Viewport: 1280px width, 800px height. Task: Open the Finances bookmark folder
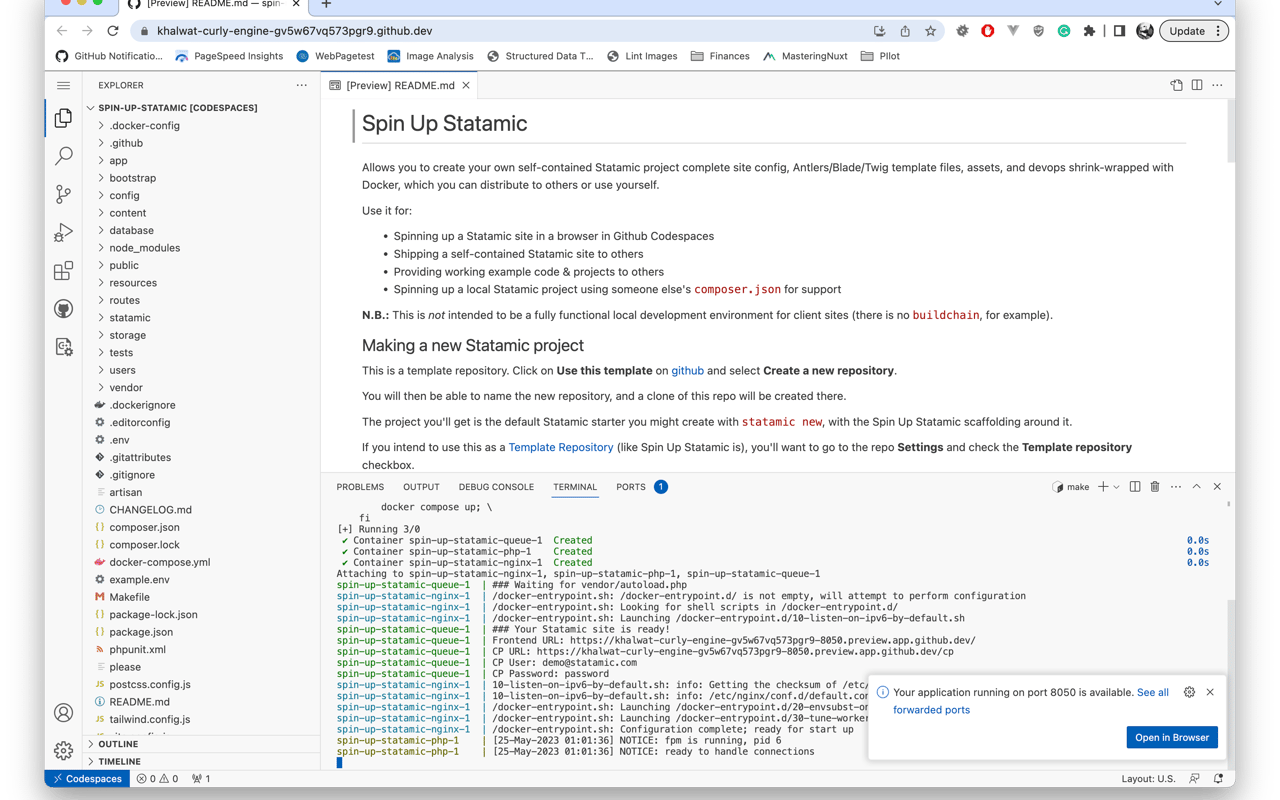[x=720, y=56]
